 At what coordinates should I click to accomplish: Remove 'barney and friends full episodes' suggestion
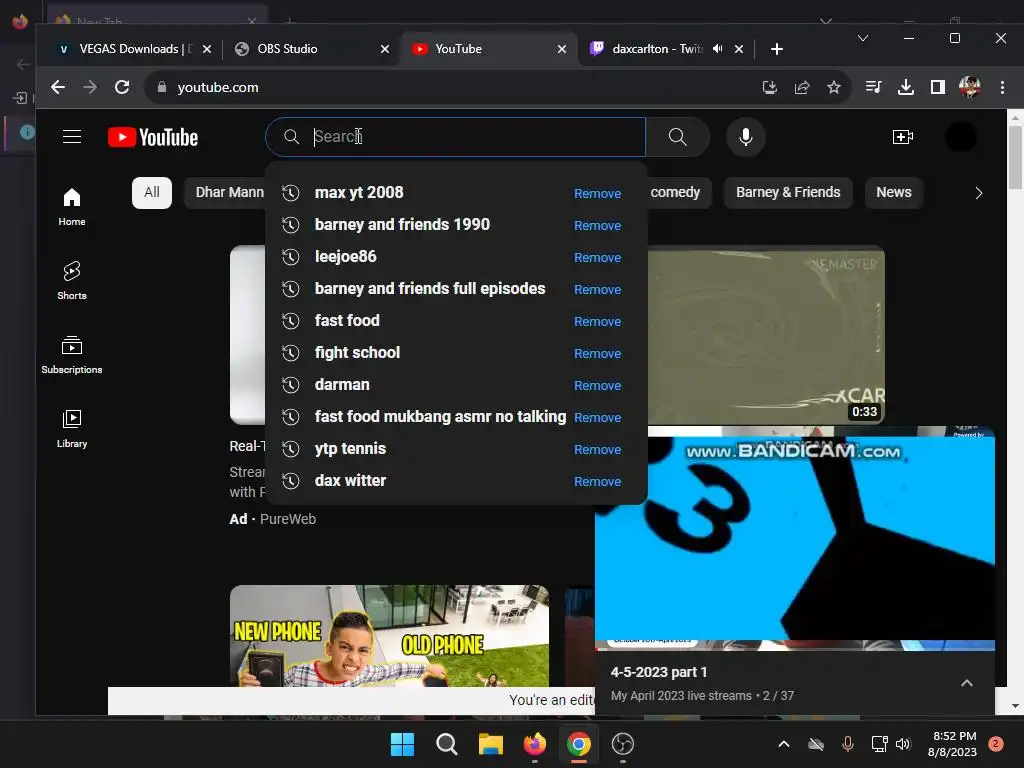pyautogui.click(x=597, y=289)
